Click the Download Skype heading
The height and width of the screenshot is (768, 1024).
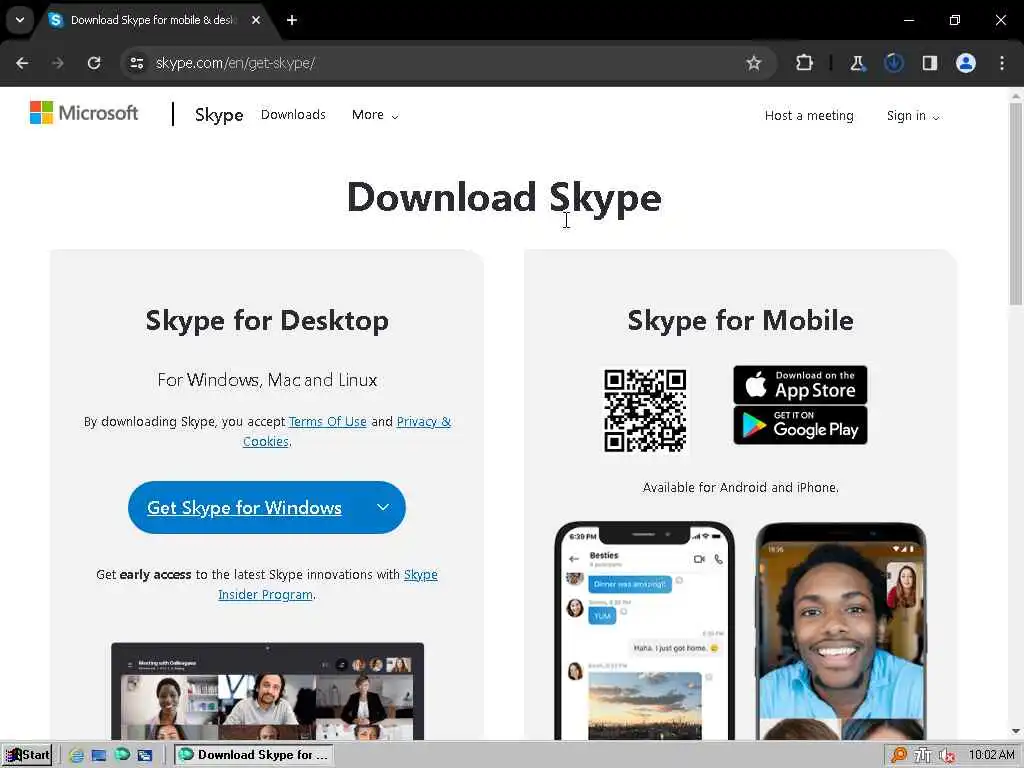(x=504, y=198)
